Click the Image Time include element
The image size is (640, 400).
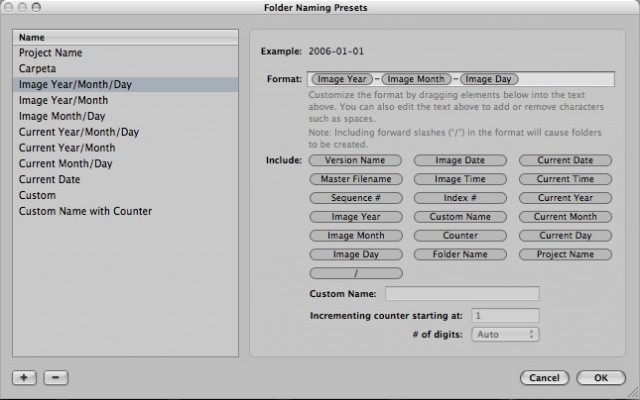[460, 179]
